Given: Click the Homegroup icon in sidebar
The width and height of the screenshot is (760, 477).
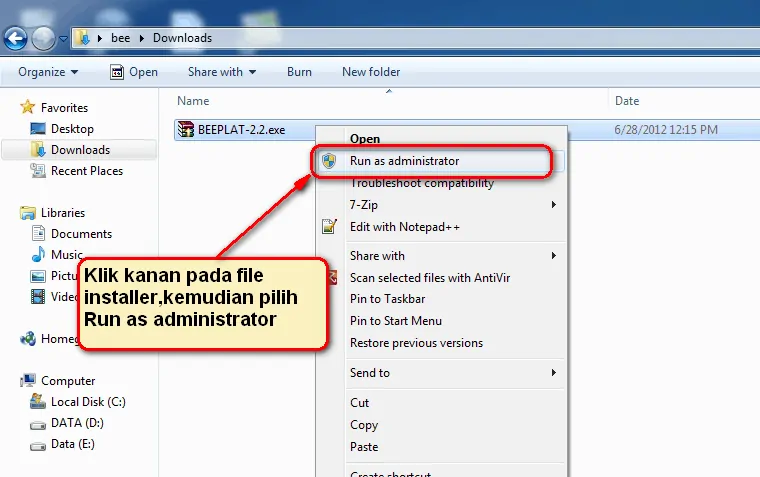Looking at the screenshot, I should tap(28, 338).
